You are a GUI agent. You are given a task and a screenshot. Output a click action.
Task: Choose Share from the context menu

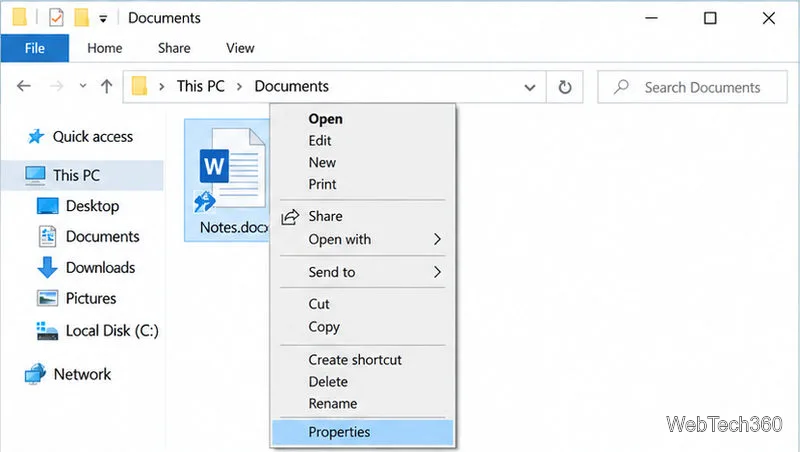click(326, 216)
